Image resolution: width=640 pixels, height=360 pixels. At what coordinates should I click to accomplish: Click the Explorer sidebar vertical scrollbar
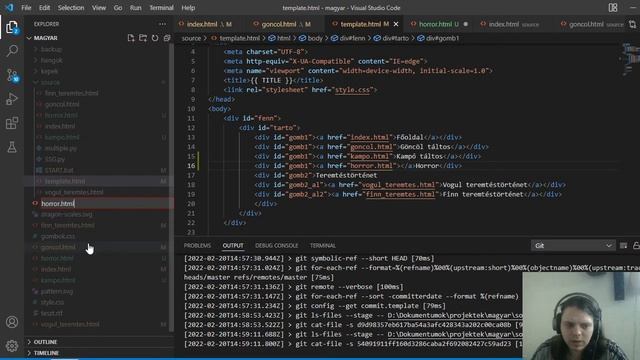(172, 188)
